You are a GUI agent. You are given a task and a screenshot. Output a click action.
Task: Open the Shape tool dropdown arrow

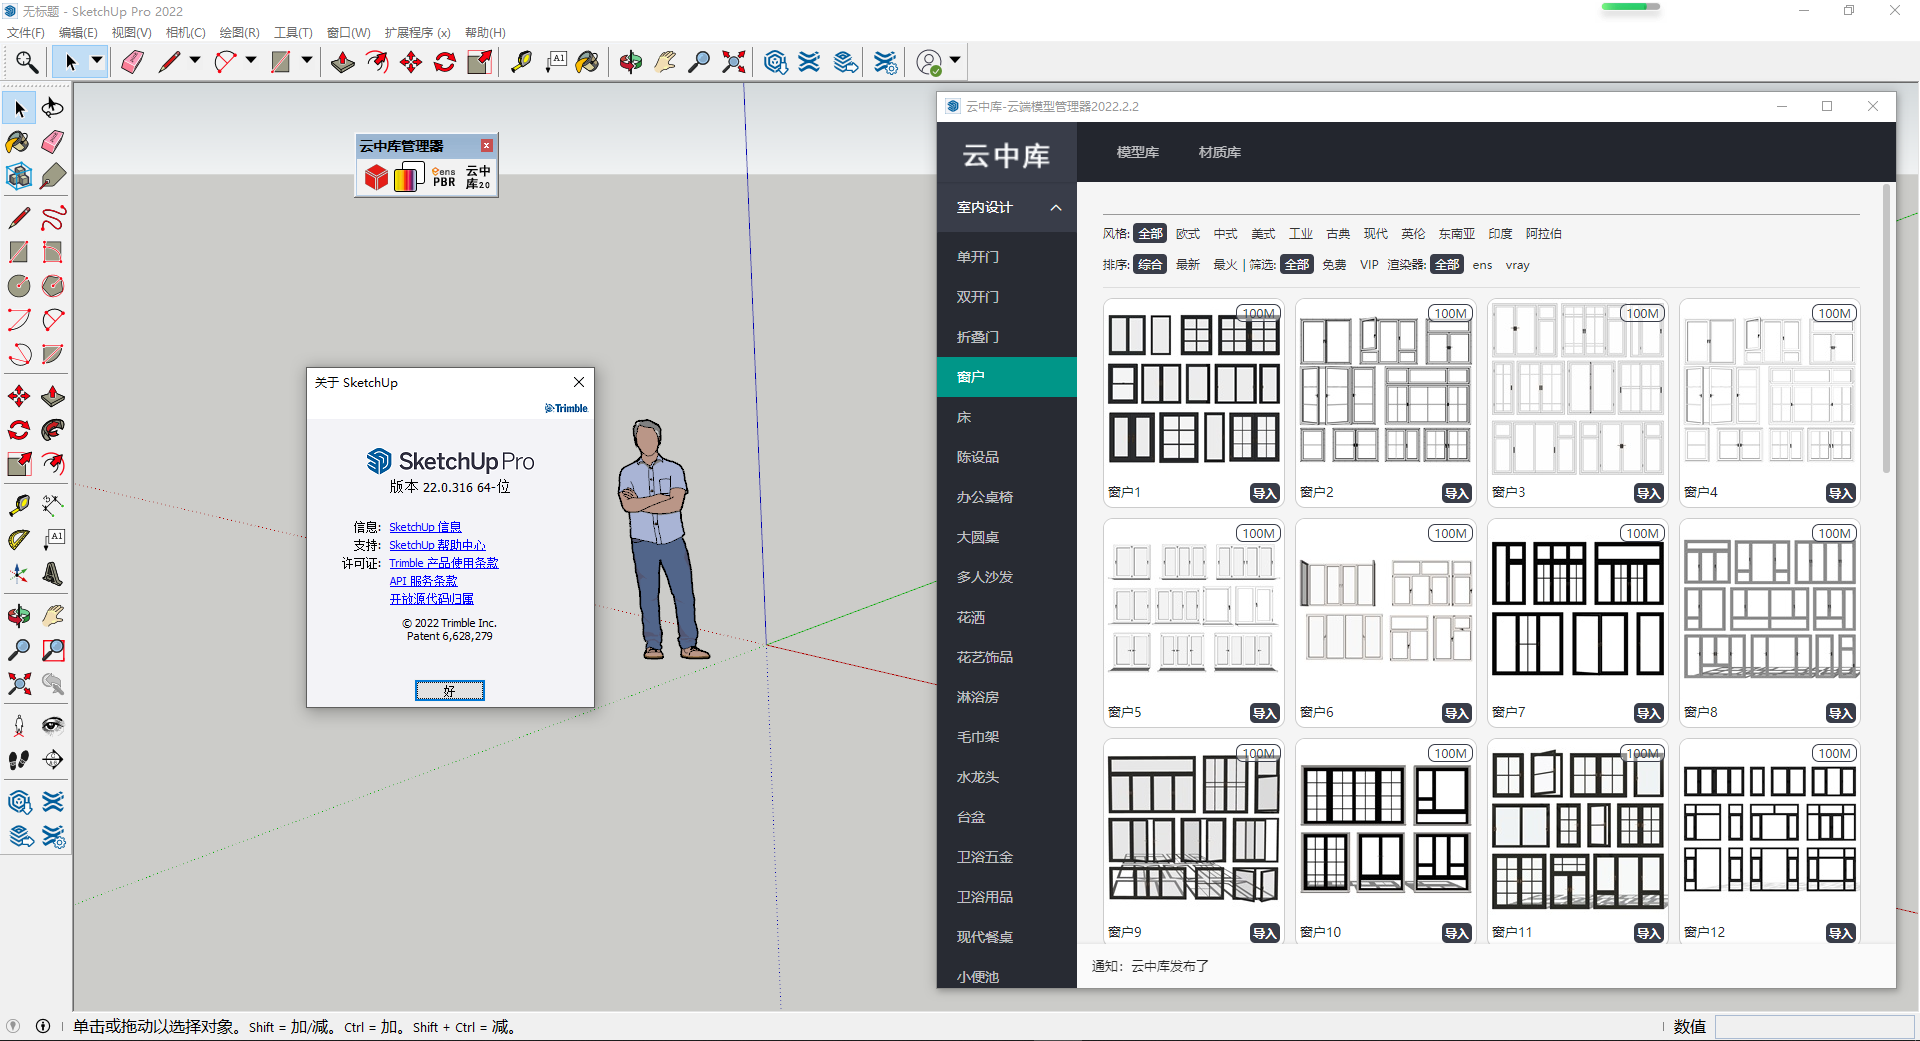[307, 61]
